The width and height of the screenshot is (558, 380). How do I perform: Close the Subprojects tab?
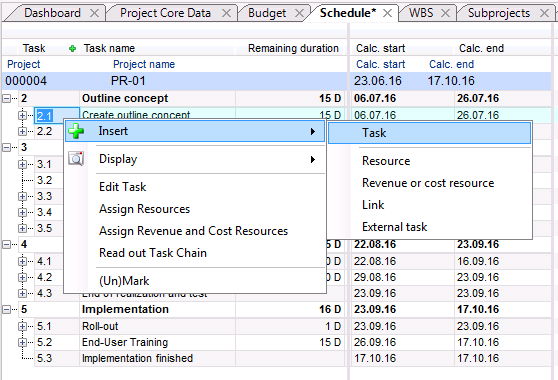(544, 14)
